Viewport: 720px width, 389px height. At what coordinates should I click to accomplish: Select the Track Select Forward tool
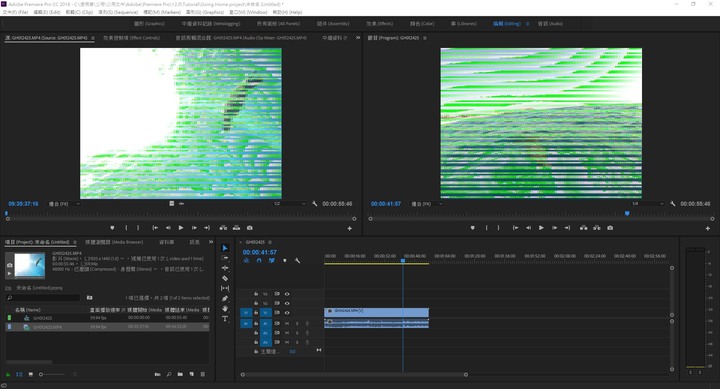225,258
